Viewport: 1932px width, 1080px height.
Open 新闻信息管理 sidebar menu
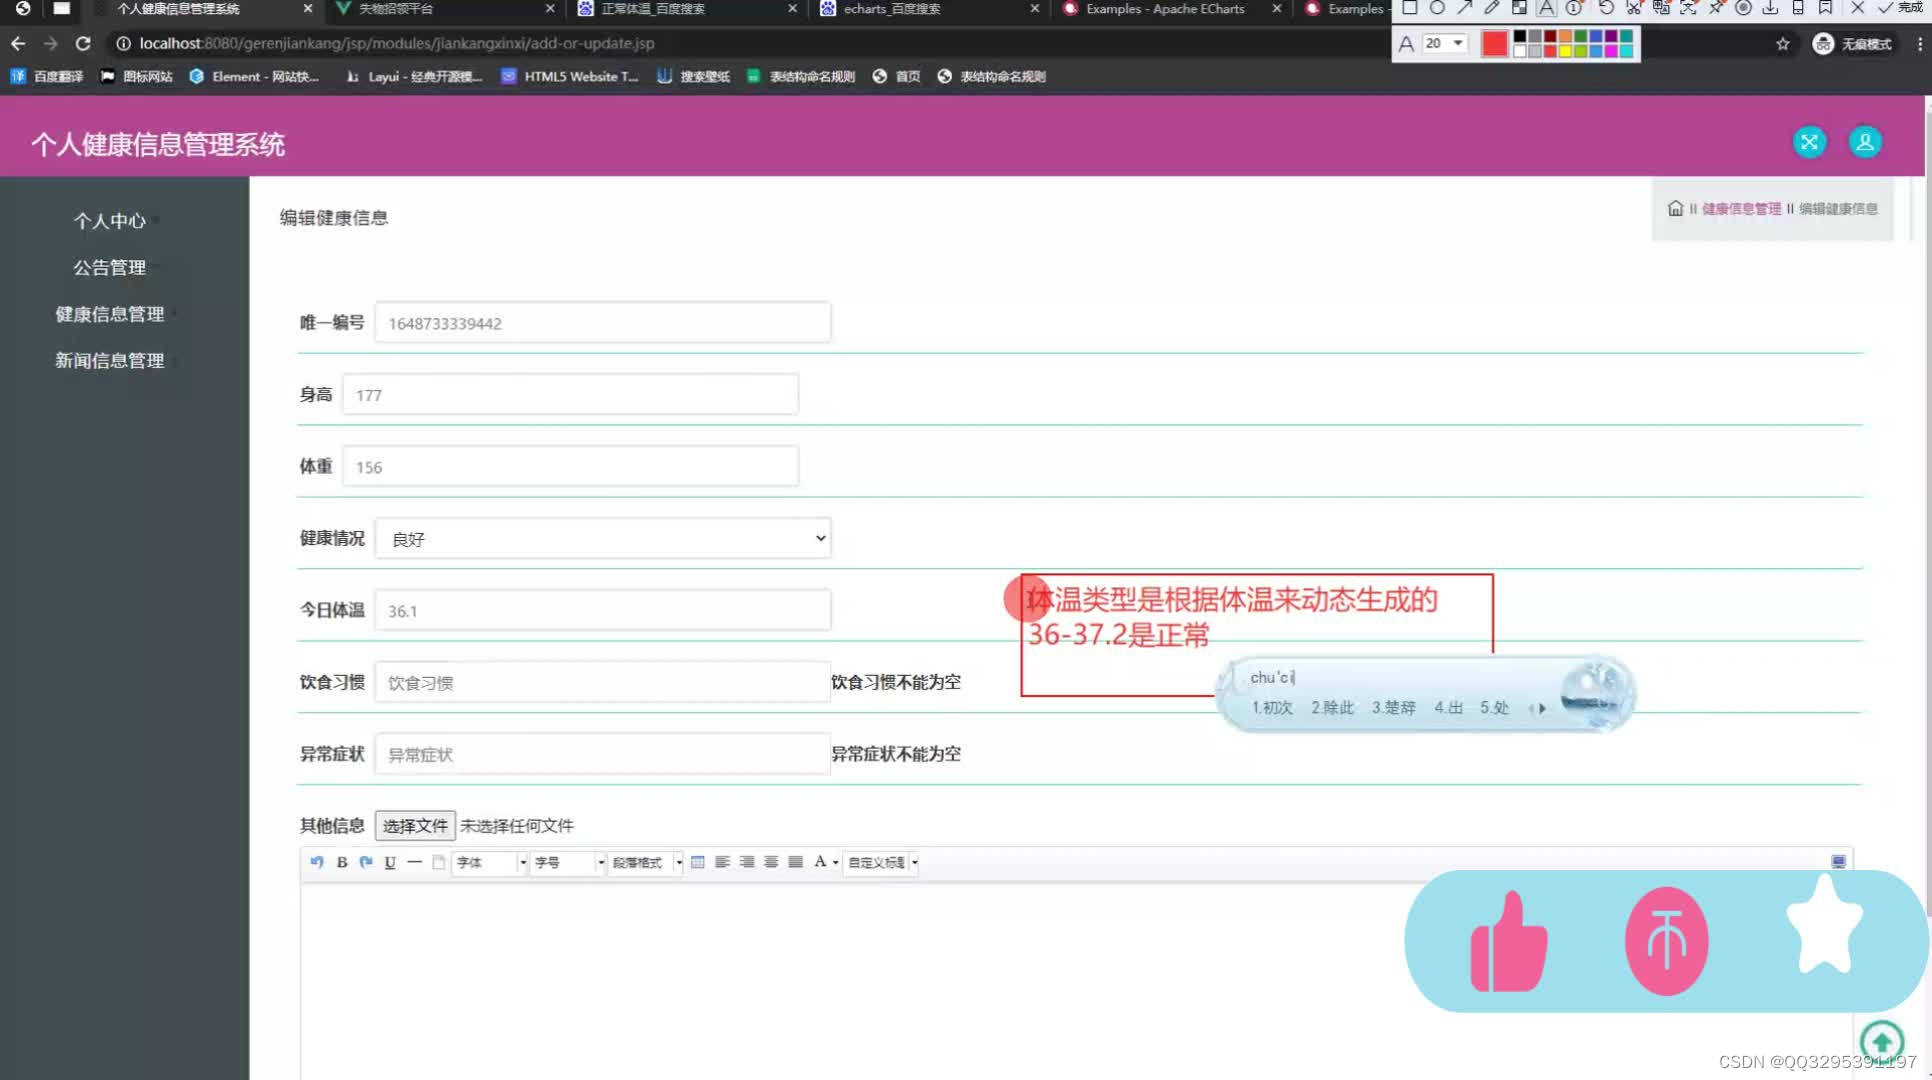click(110, 361)
